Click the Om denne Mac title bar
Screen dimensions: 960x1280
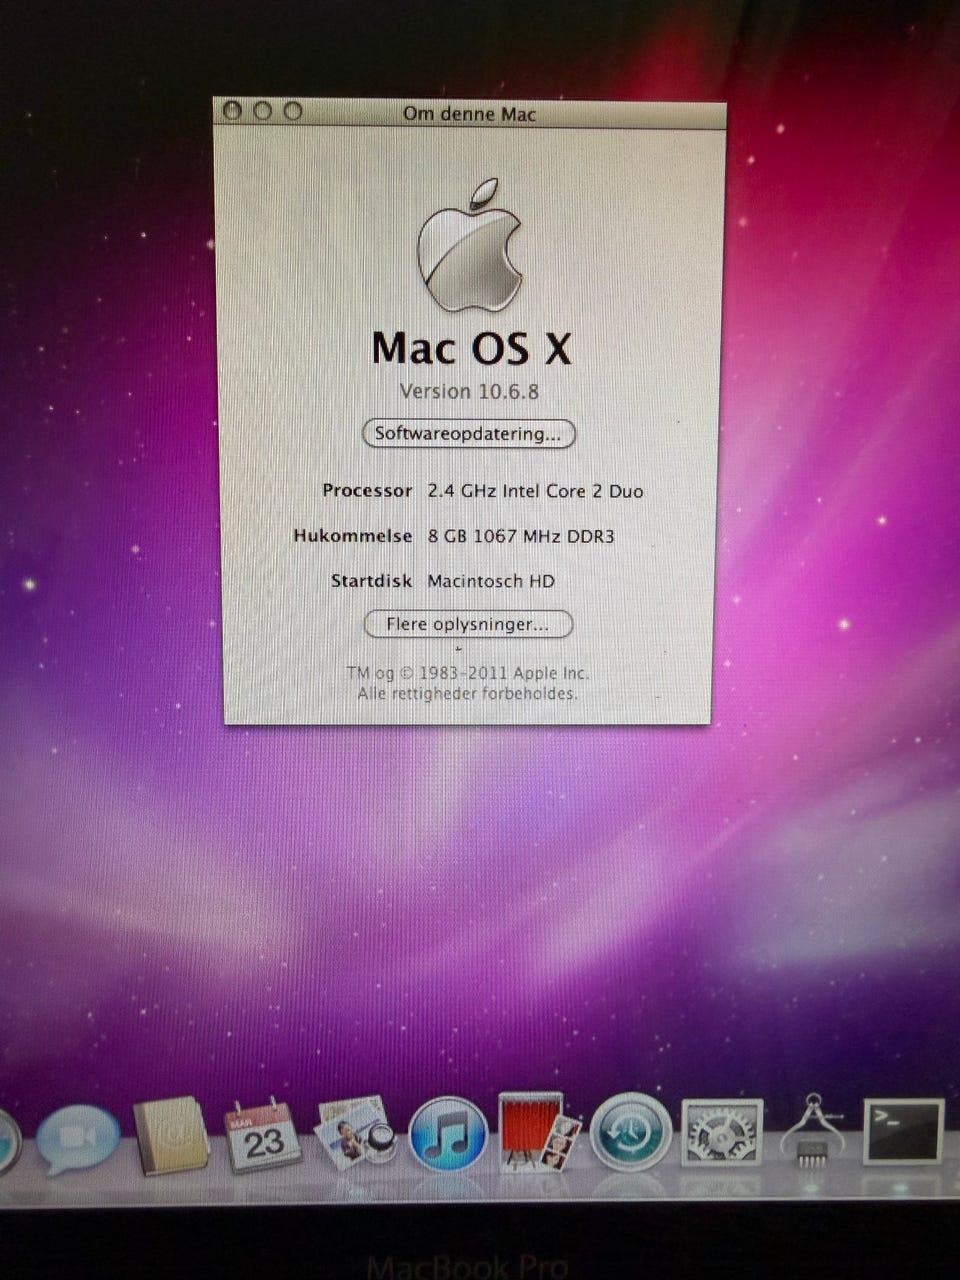(470, 113)
